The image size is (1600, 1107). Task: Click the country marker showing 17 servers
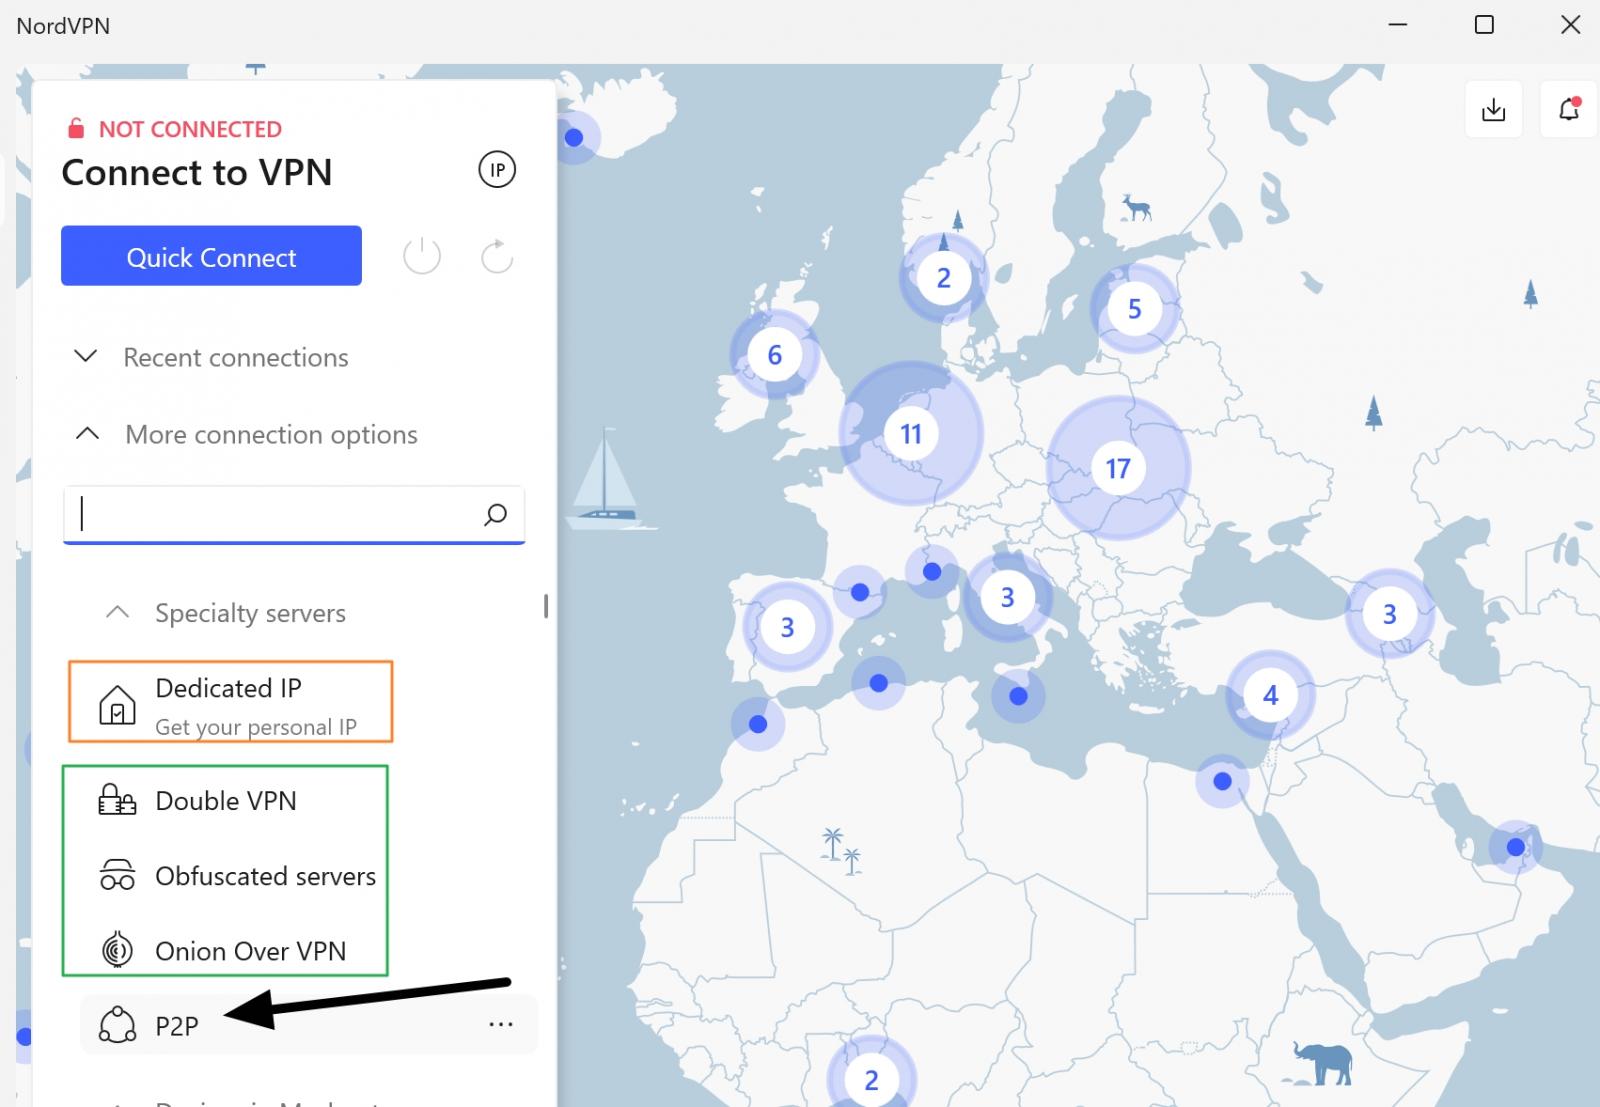pyautogui.click(x=1119, y=468)
